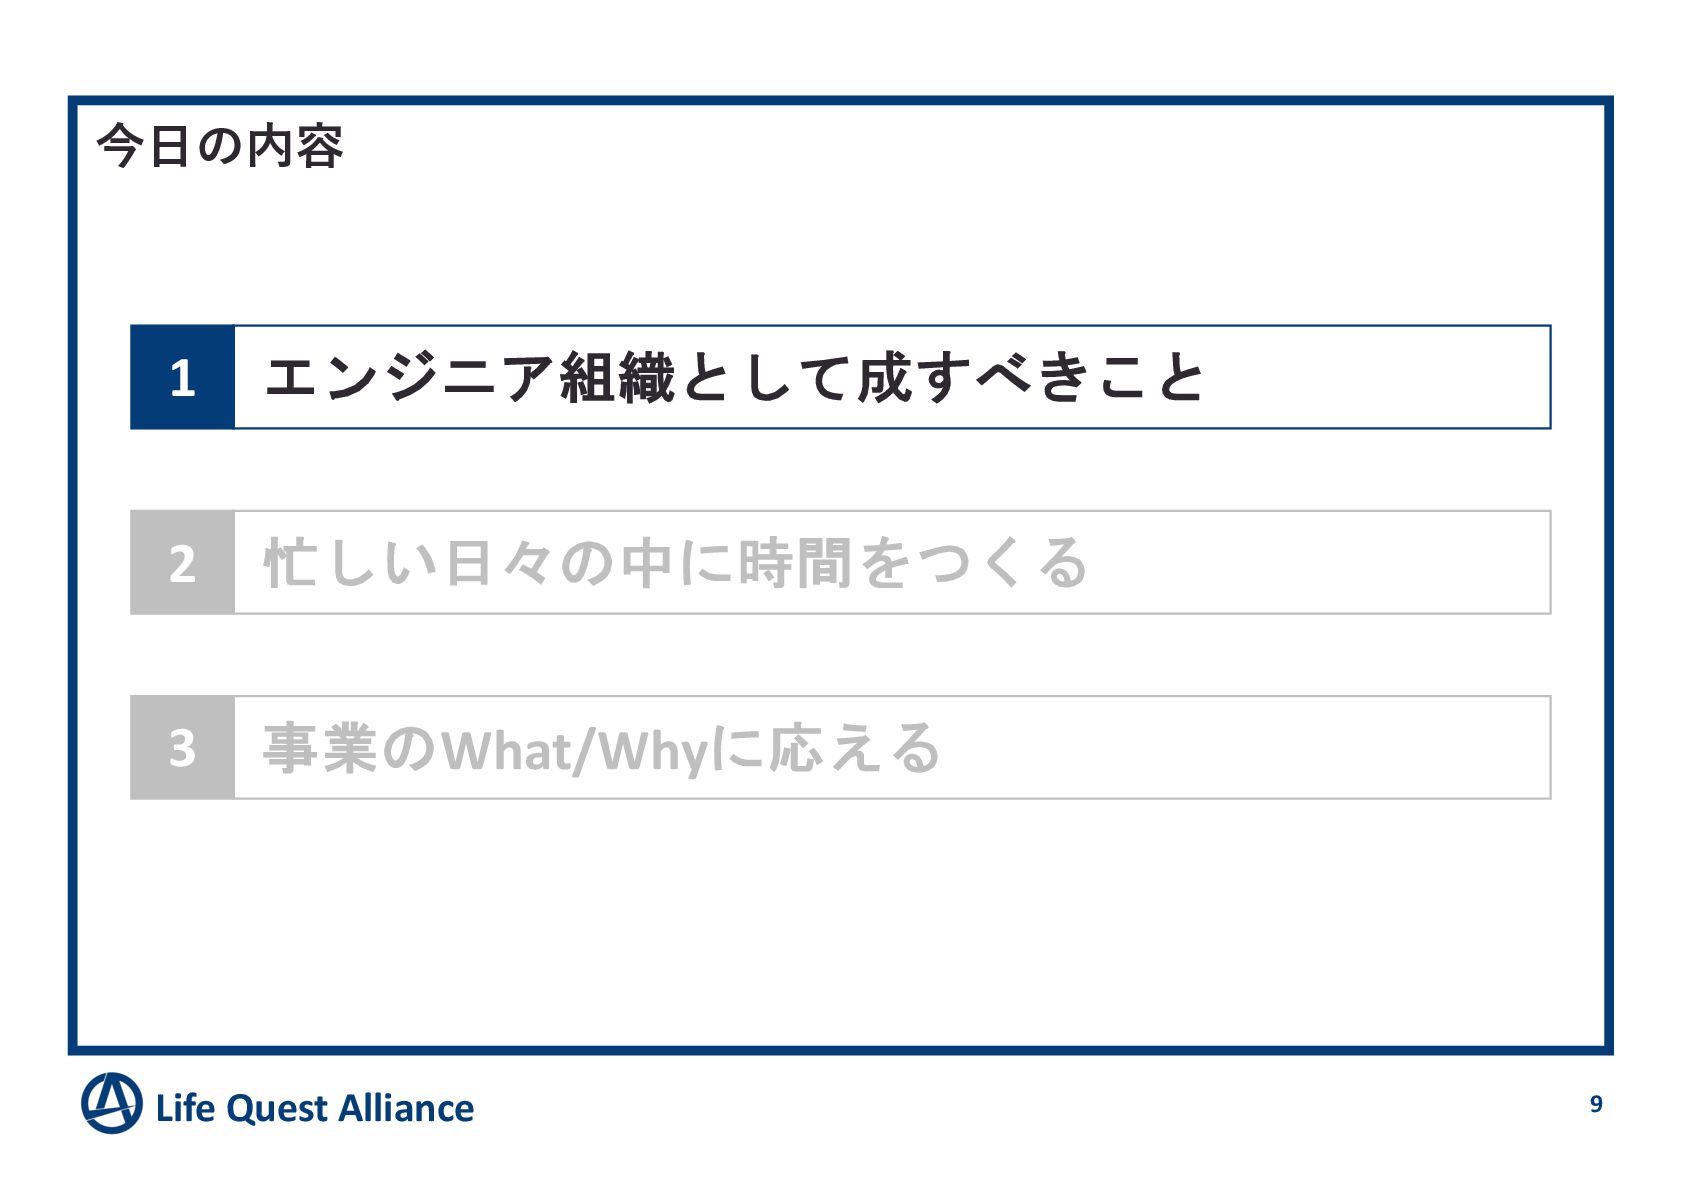Screen dimensions: 1684x1191
Task: Click the gray number 3 block
Action: pyautogui.click(x=182, y=747)
